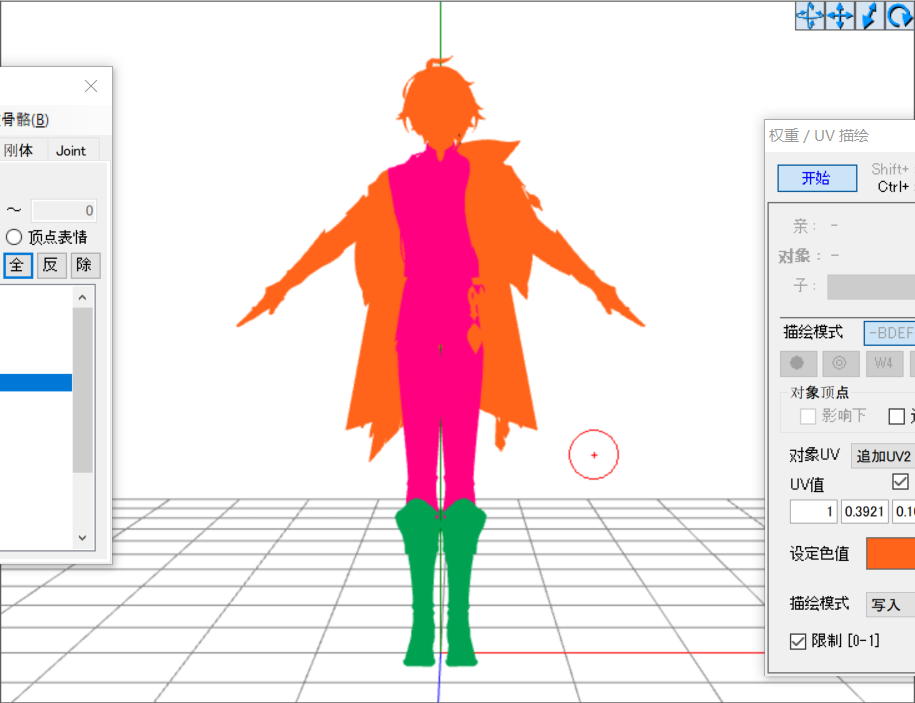Click the UV value field showing 0.3921

click(865, 512)
